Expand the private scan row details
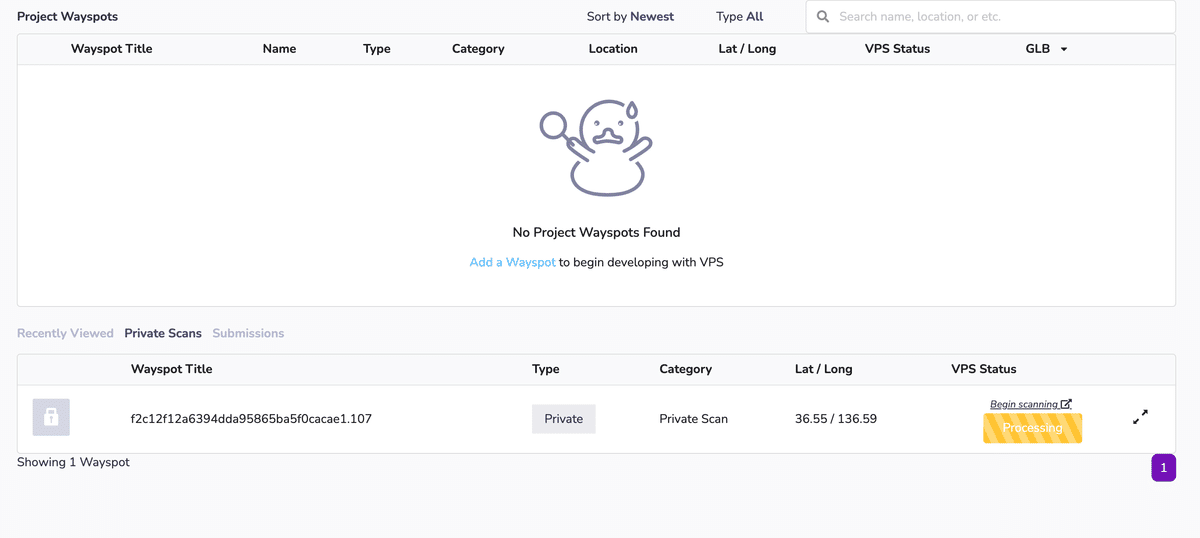1200x538 pixels. (1140, 417)
